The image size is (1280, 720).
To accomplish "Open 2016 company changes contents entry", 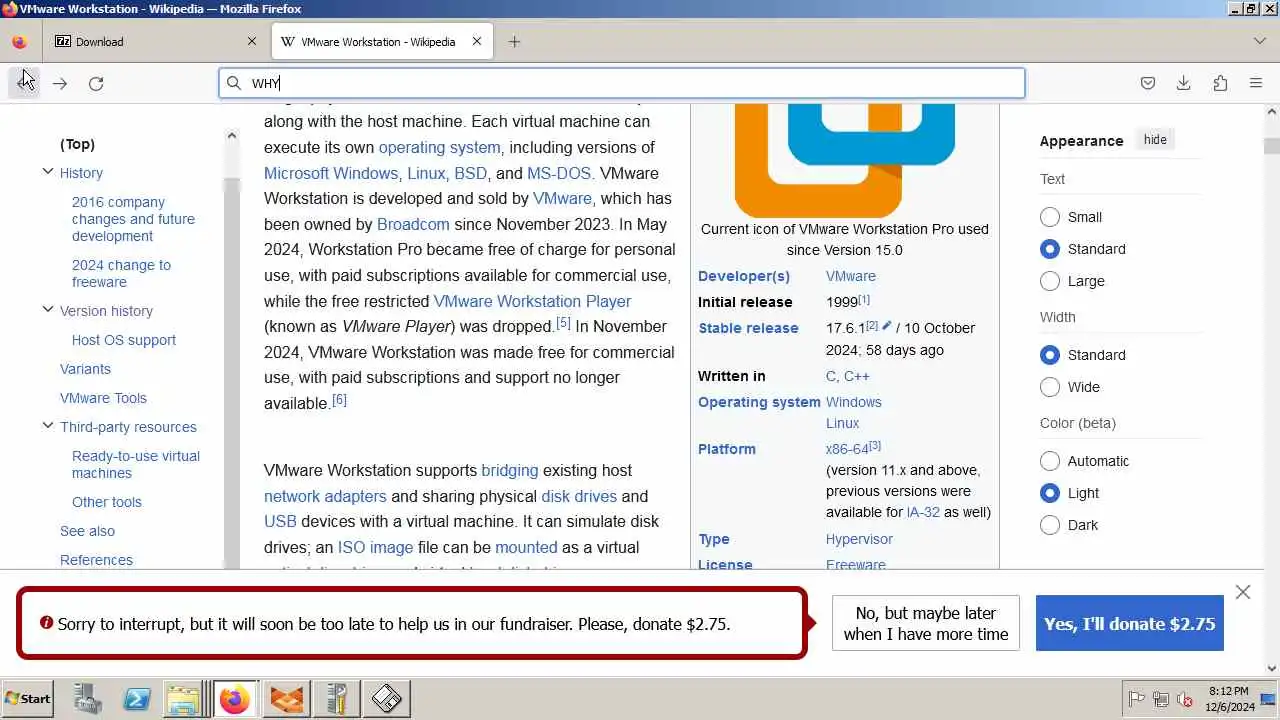I will [x=133, y=219].
